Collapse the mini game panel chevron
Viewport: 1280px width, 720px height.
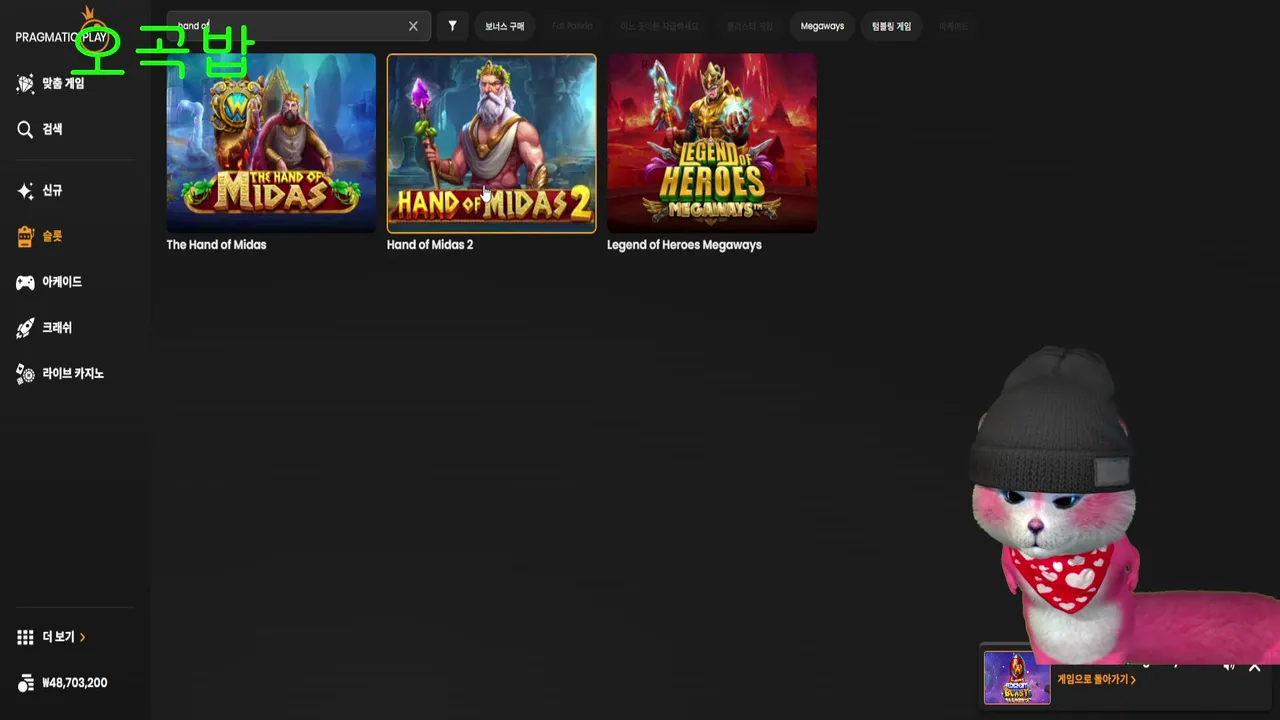(x=1254, y=667)
